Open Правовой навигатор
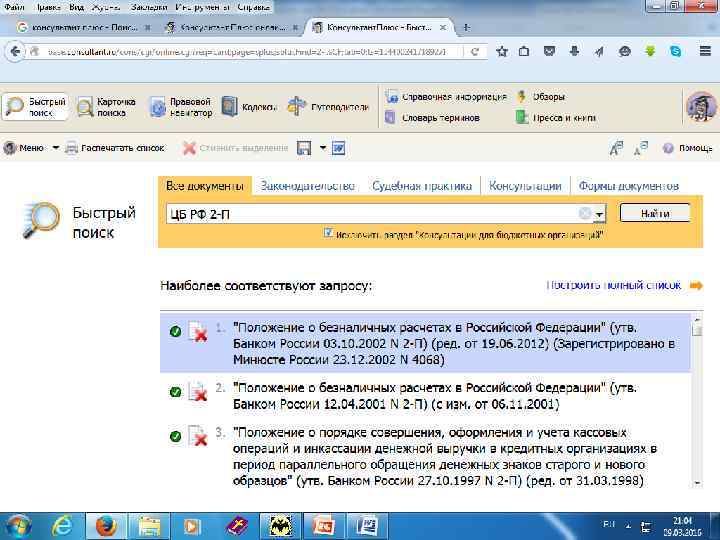The width and height of the screenshot is (720, 540). pyautogui.click(x=181, y=107)
